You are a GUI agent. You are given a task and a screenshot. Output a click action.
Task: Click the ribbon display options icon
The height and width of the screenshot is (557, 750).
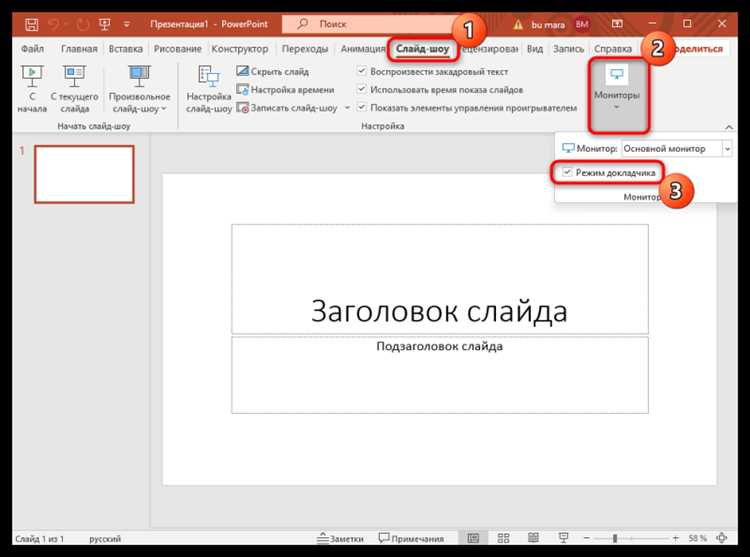point(618,23)
